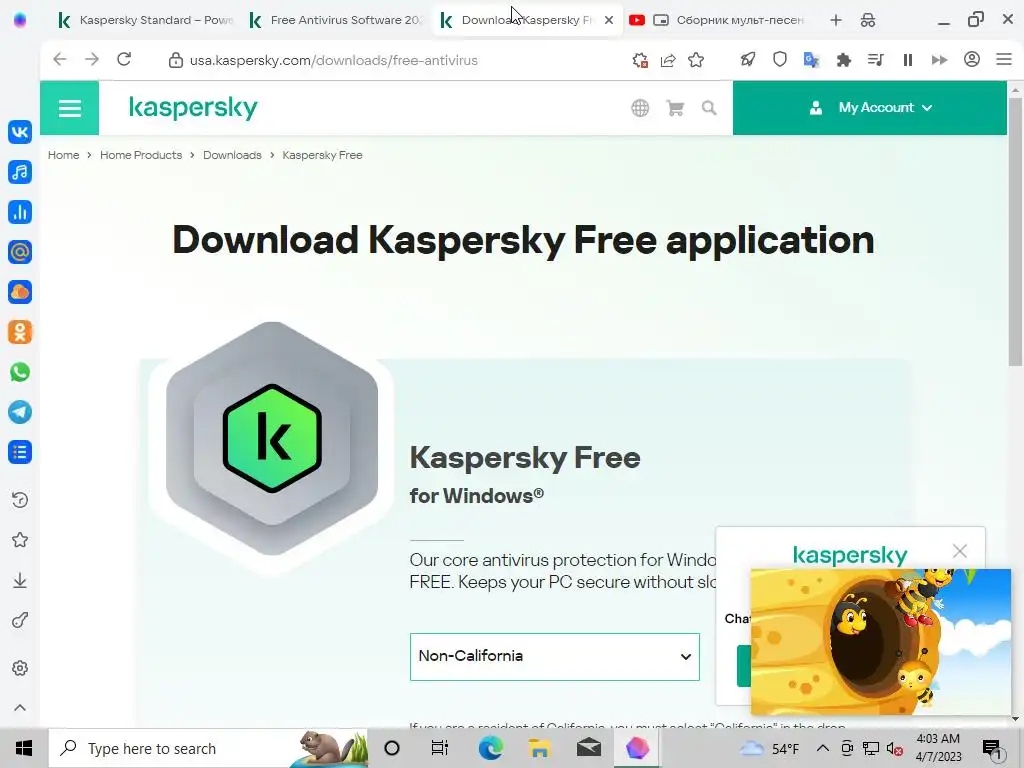The image size is (1024, 768).
Task: Open the muted volume tray icon
Action: pos(895,748)
